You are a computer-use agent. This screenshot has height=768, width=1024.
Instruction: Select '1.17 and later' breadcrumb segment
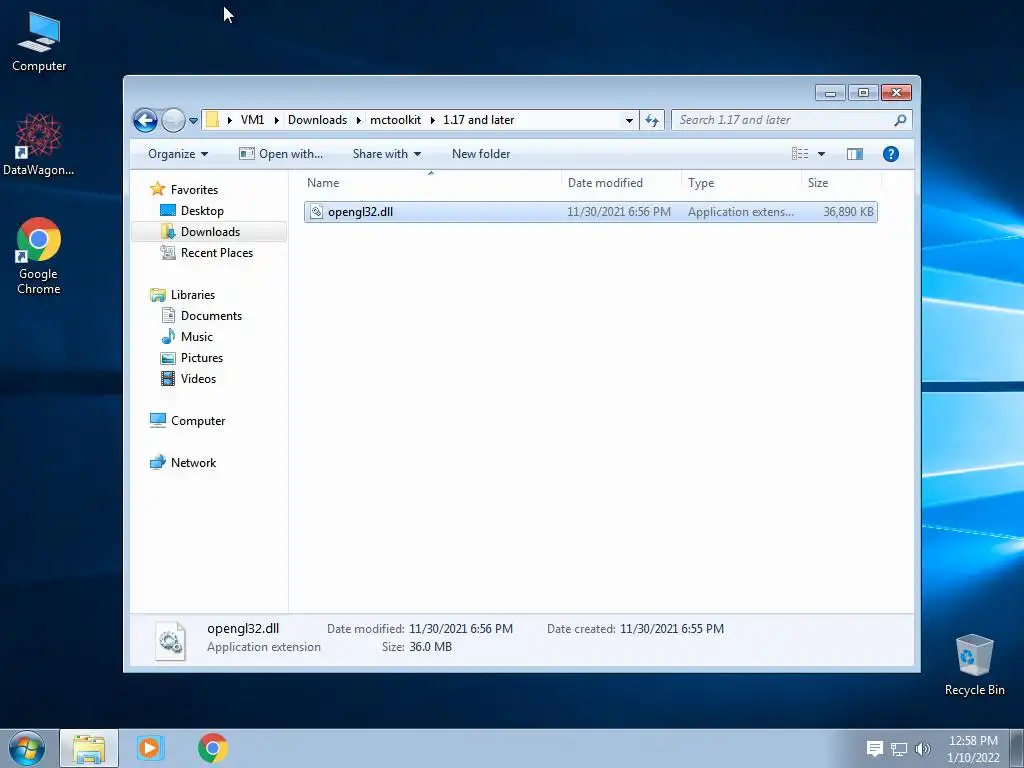(478, 120)
